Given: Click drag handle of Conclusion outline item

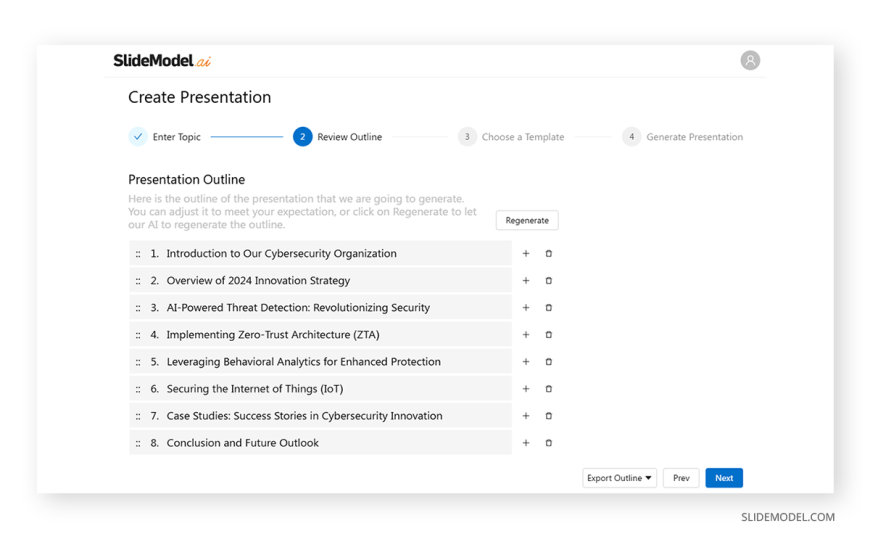Looking at the screenshot, I should pyautogui.click(x=138, y=443).
